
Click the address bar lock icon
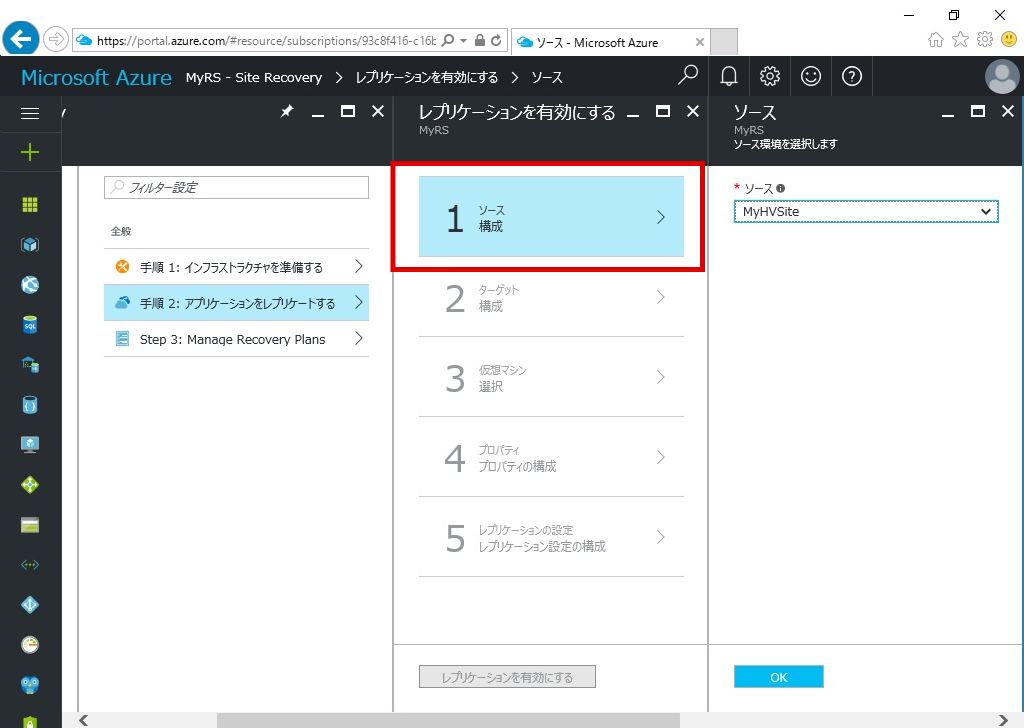click(x=480, y=40)
